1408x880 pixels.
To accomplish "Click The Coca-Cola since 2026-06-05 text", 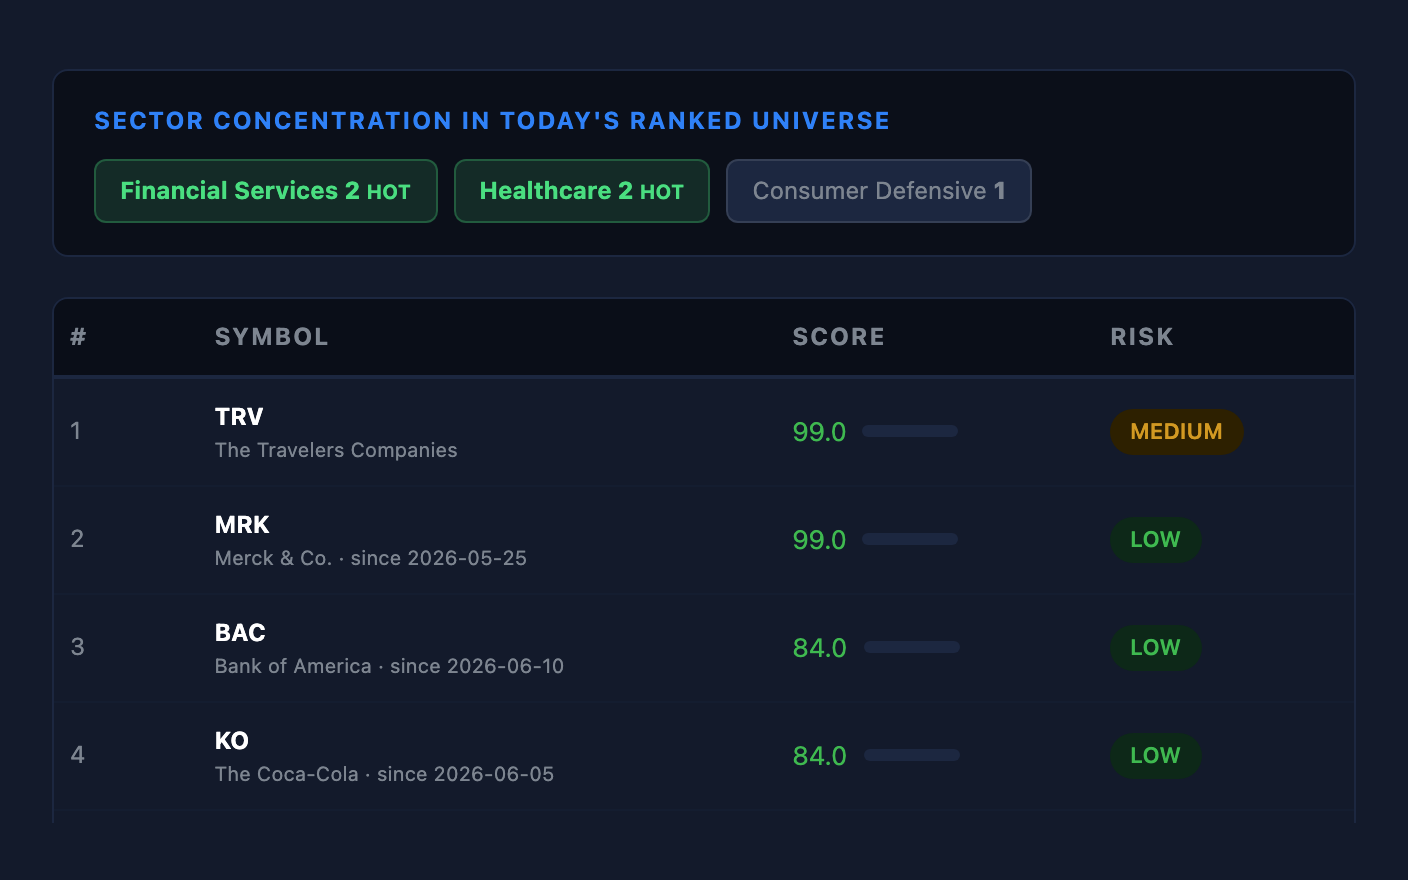I will click(385, 774).
